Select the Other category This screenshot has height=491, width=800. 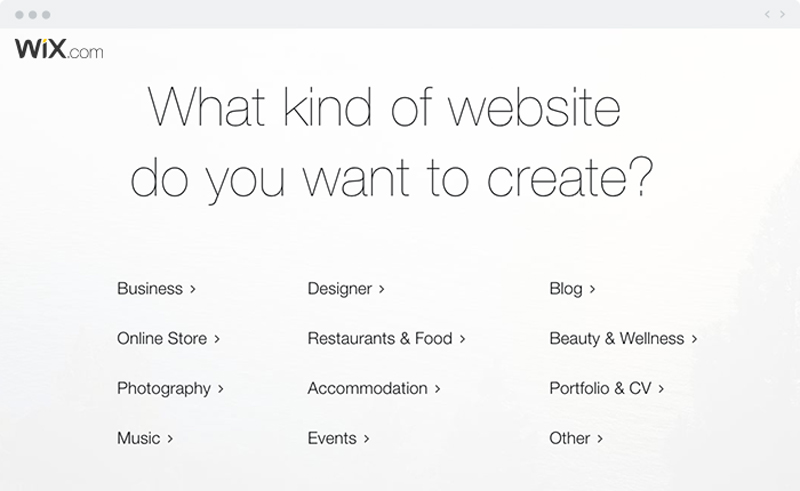tap(569, 438)
